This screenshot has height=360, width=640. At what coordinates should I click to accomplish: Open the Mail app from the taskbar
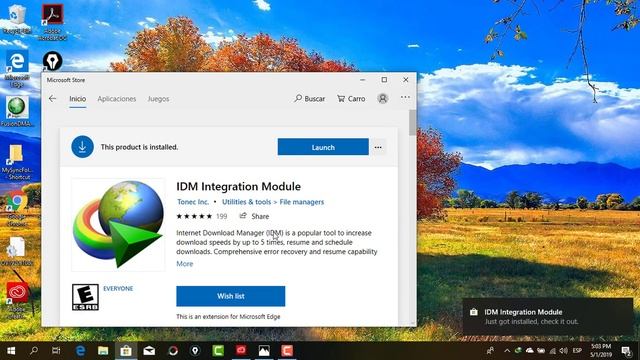[149, 351]
